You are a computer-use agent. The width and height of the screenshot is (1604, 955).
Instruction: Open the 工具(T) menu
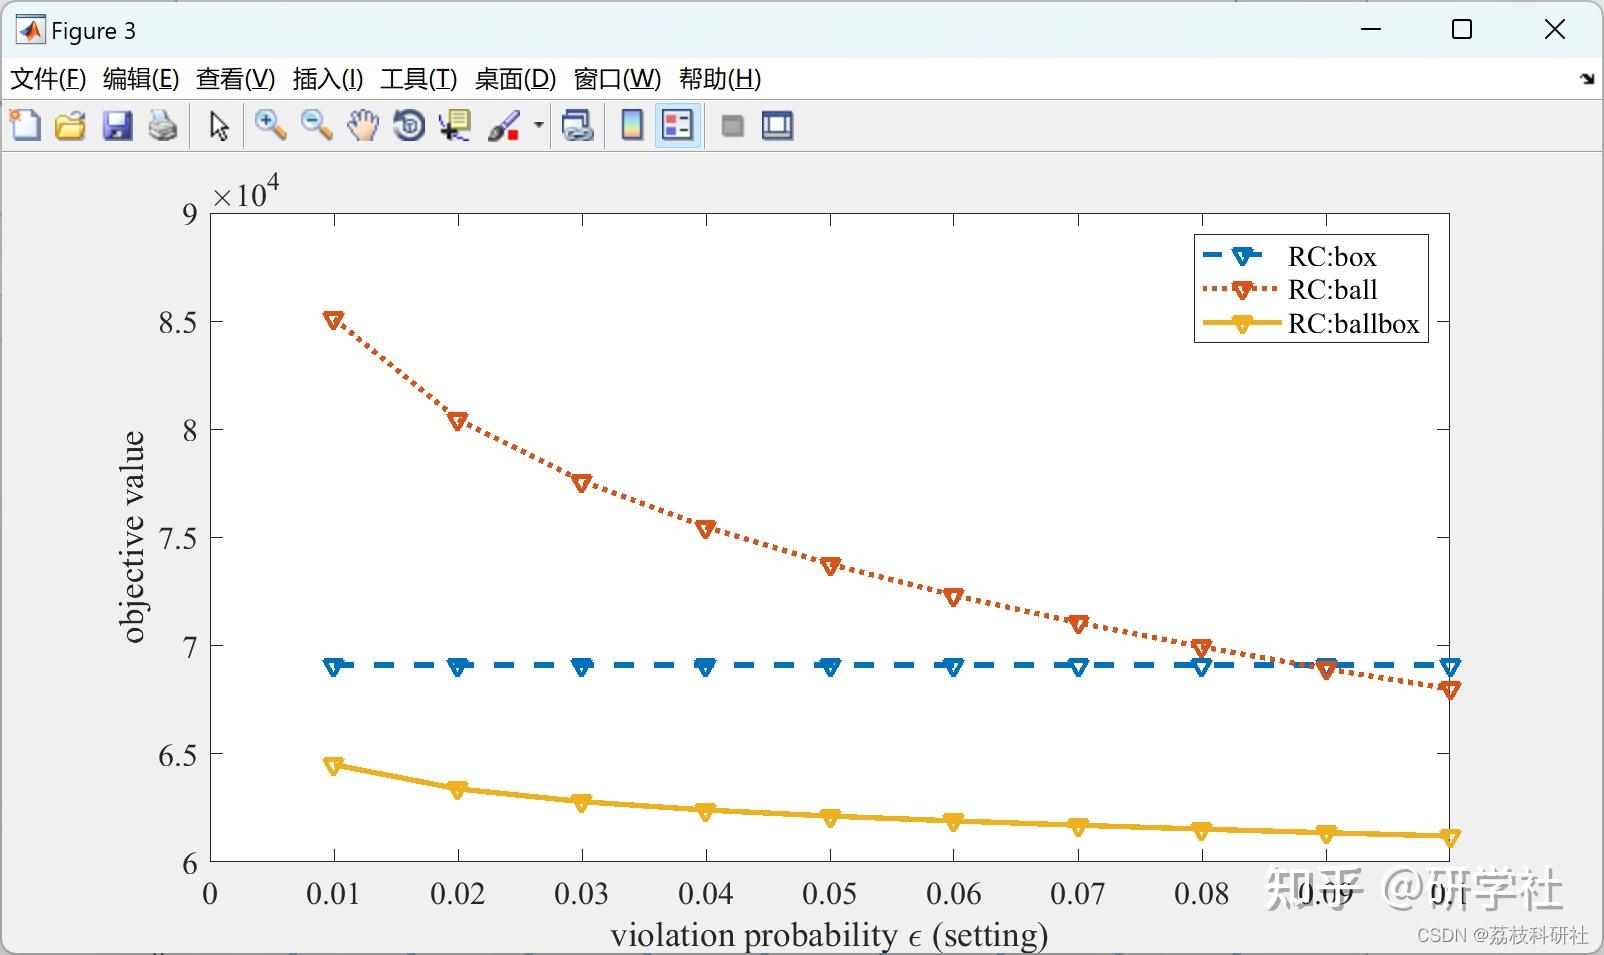click(418, 79)
